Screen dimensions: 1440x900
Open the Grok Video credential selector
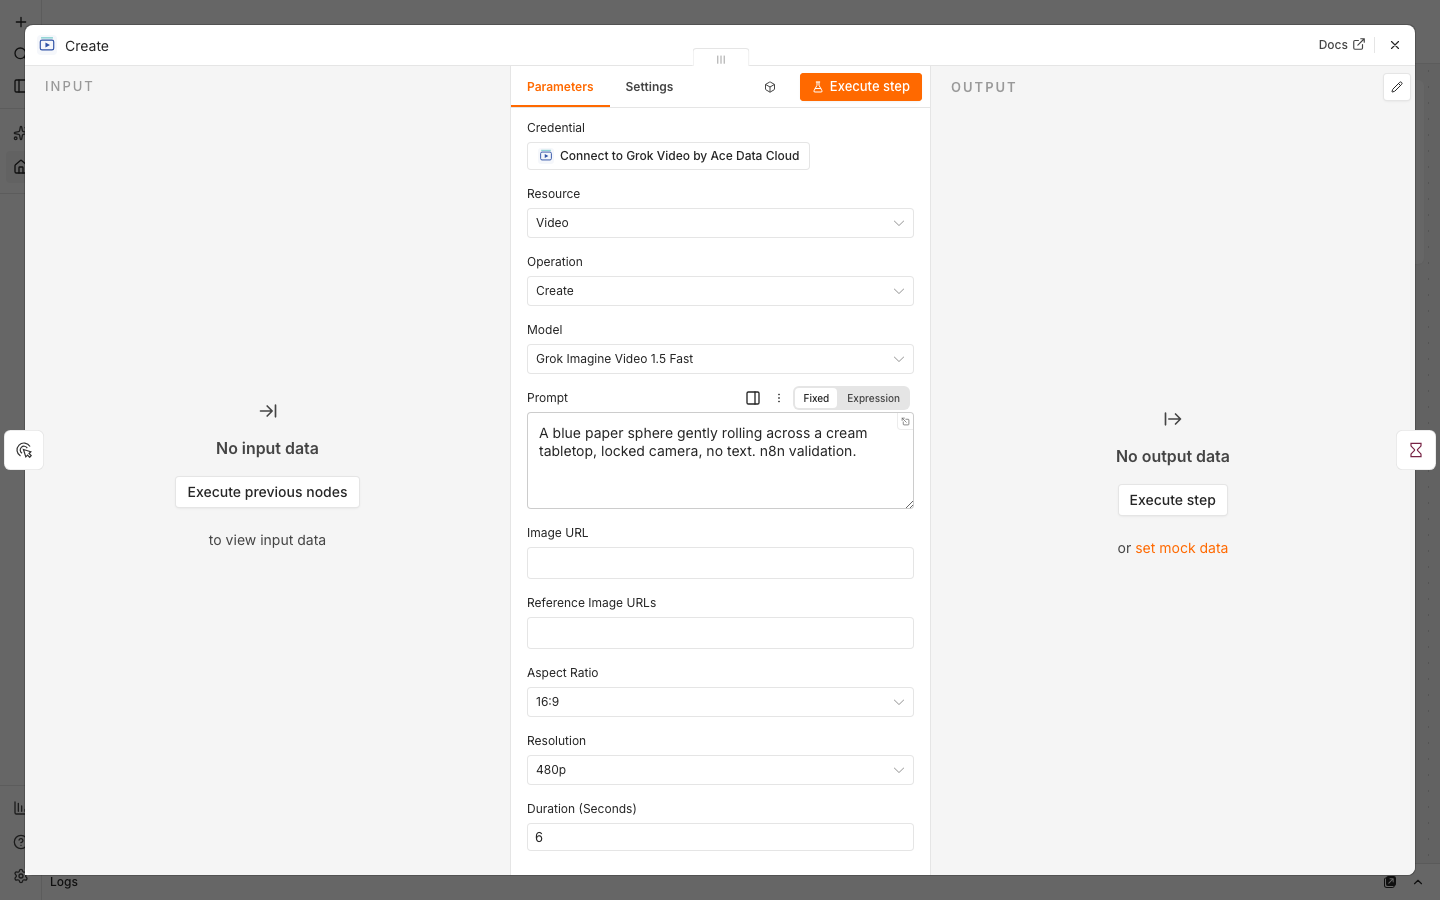tap(668, 156)
